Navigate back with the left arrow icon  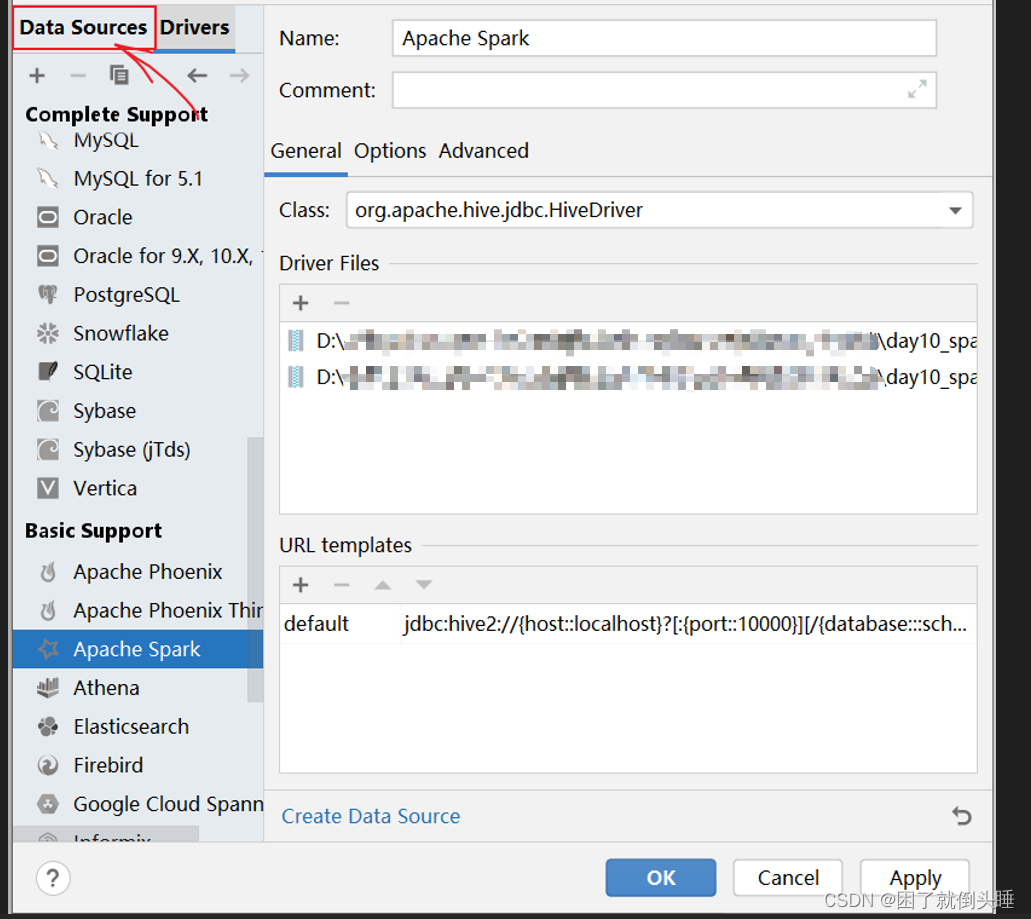tap(197, 75)
